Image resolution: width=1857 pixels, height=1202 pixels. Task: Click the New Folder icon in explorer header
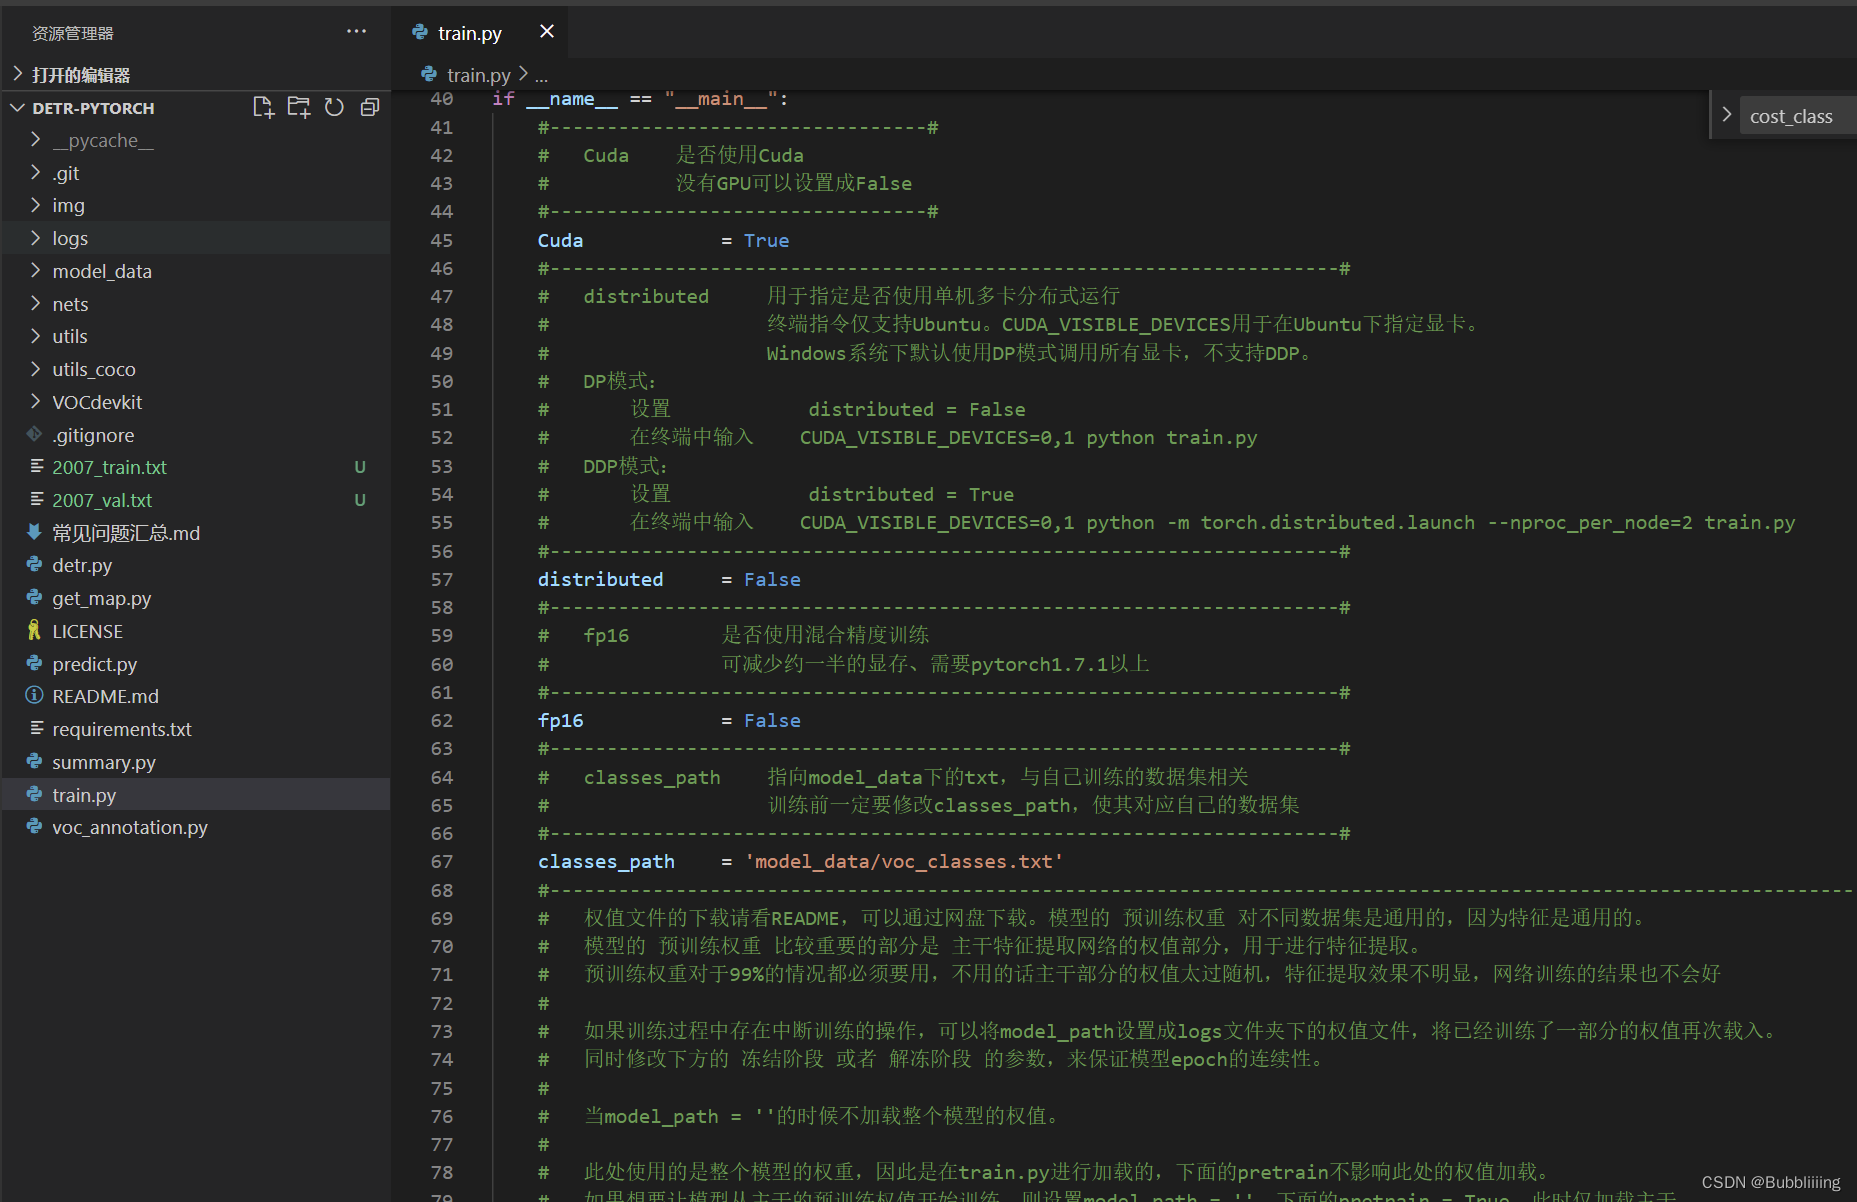click(299, 107)
